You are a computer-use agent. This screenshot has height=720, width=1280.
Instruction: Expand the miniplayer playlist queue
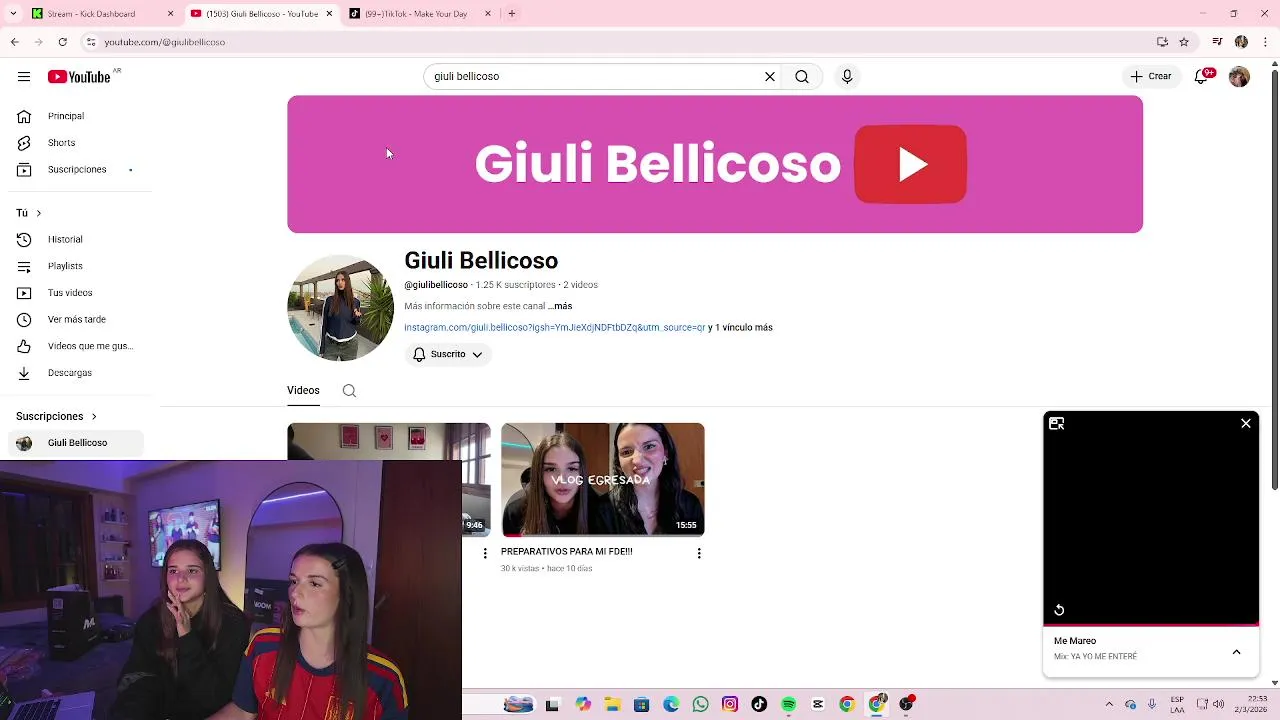point(1237,652)
